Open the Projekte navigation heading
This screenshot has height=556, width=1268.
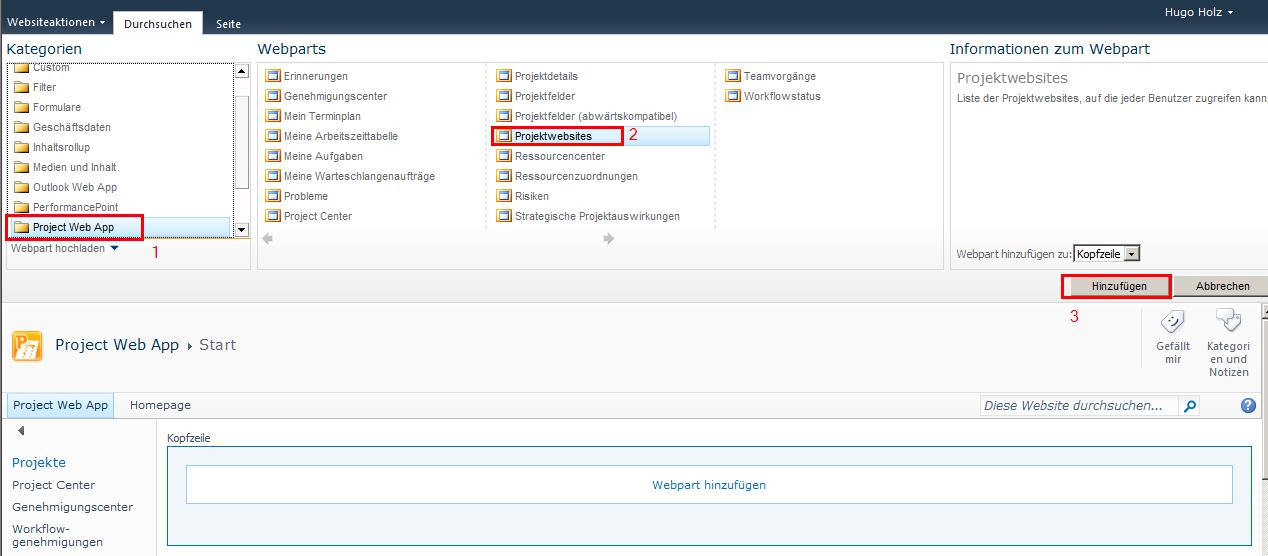39,462
